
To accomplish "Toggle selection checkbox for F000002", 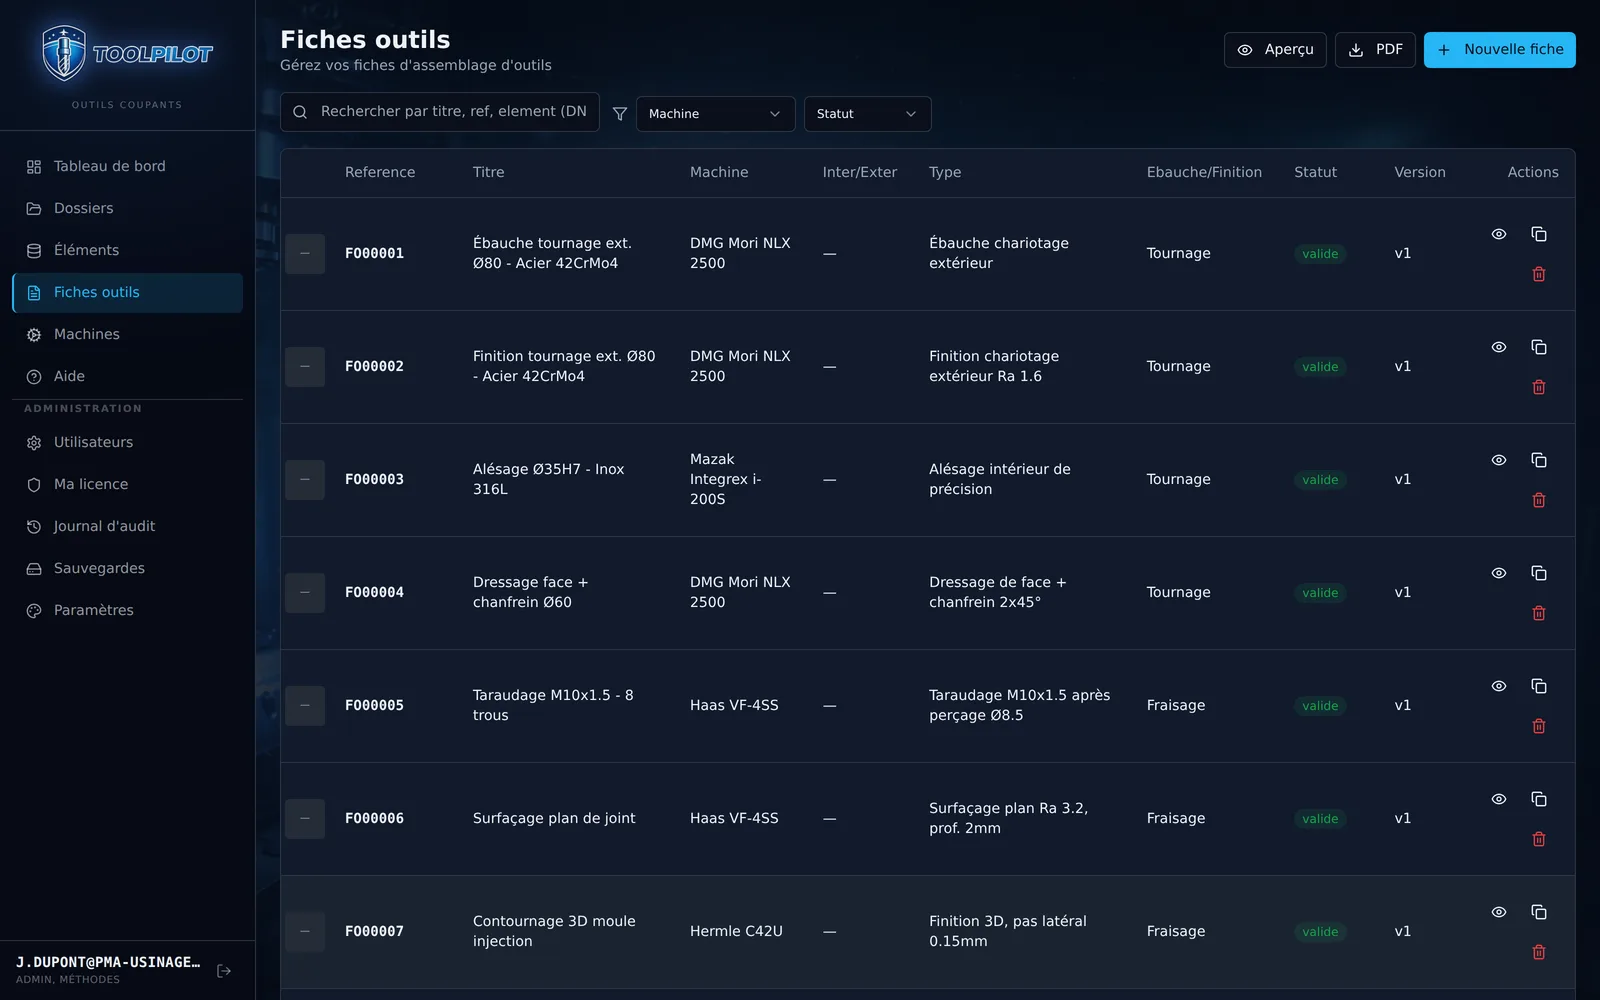I will (305, 367).
